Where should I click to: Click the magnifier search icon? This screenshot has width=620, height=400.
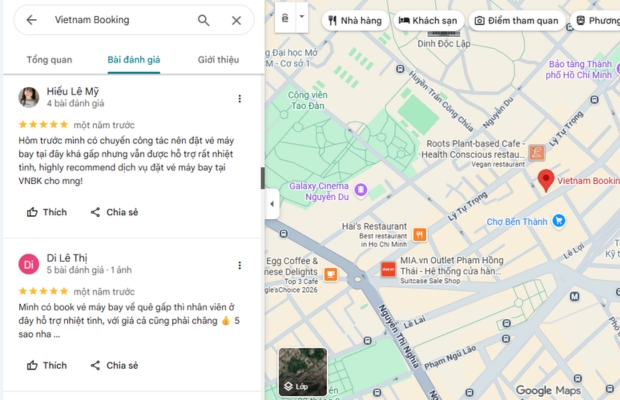(x=204, y=20)
